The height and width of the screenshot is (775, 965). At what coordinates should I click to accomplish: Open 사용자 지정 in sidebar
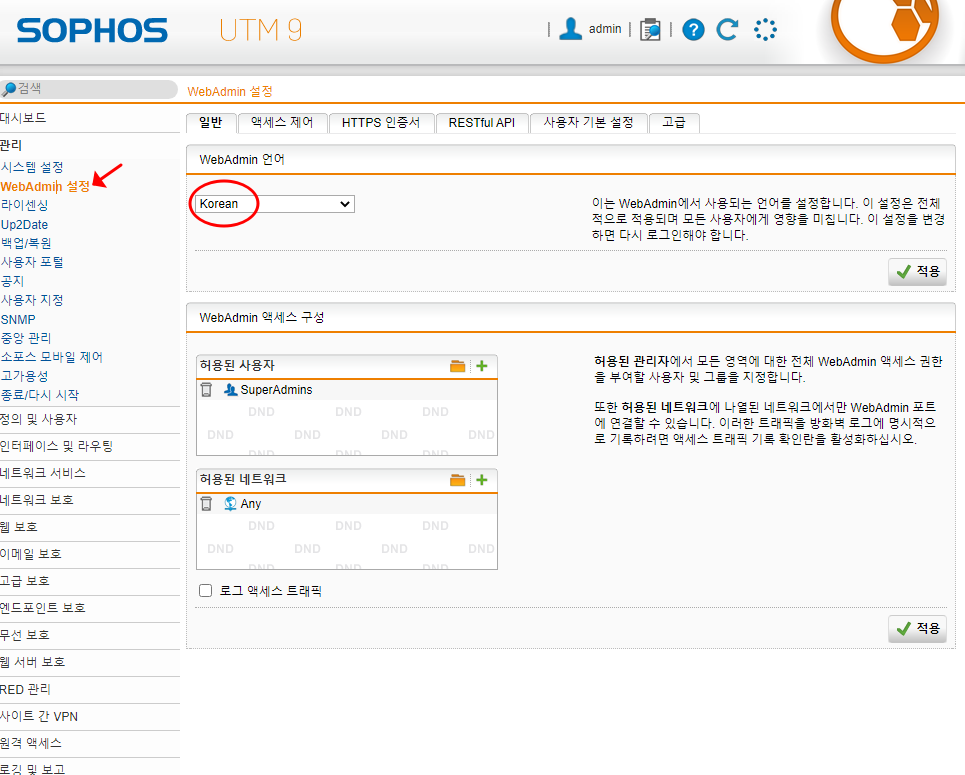coord(32,300)
